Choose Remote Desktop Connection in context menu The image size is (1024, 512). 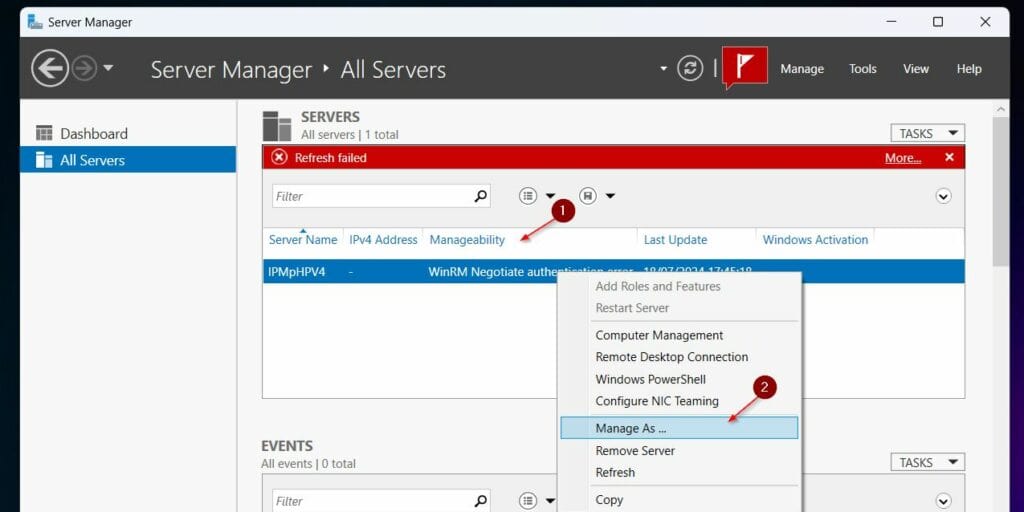671,357
